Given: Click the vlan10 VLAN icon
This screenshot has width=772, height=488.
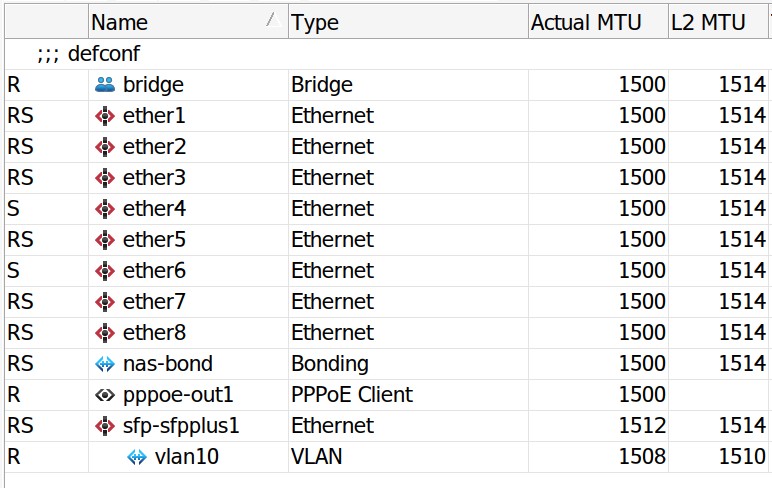Looking at the screenshot, I should pyautogui.click(x=137, y=457).
